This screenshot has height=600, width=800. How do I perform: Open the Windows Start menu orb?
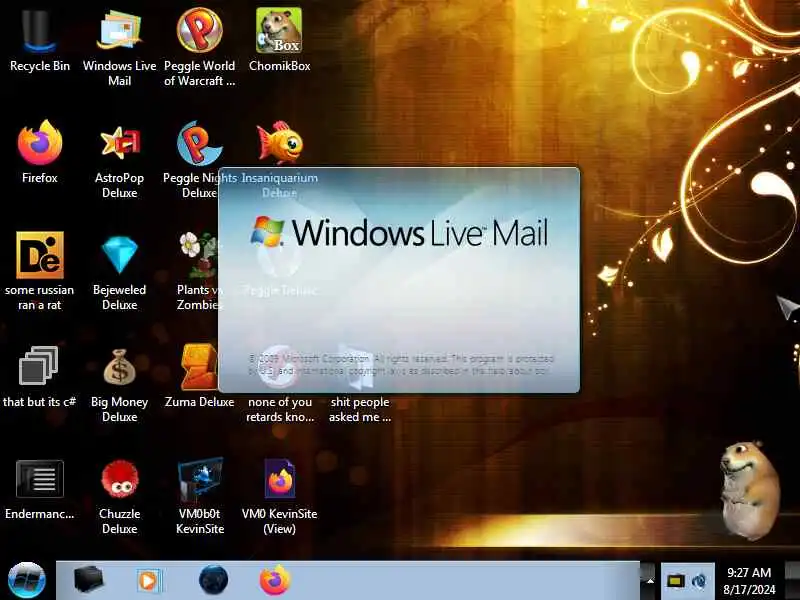(27, 580)
